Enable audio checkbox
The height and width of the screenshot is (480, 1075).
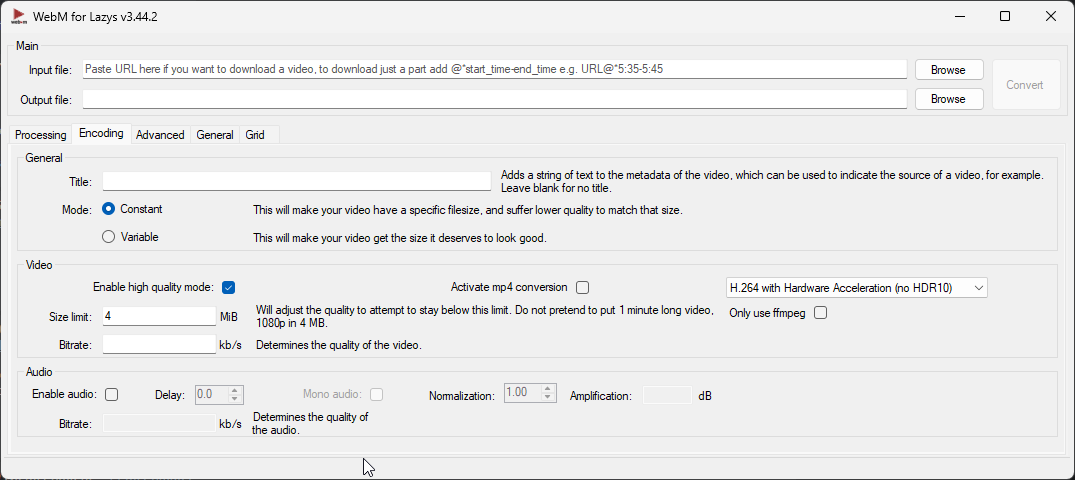pyautogui.click(x=112, y=394)
